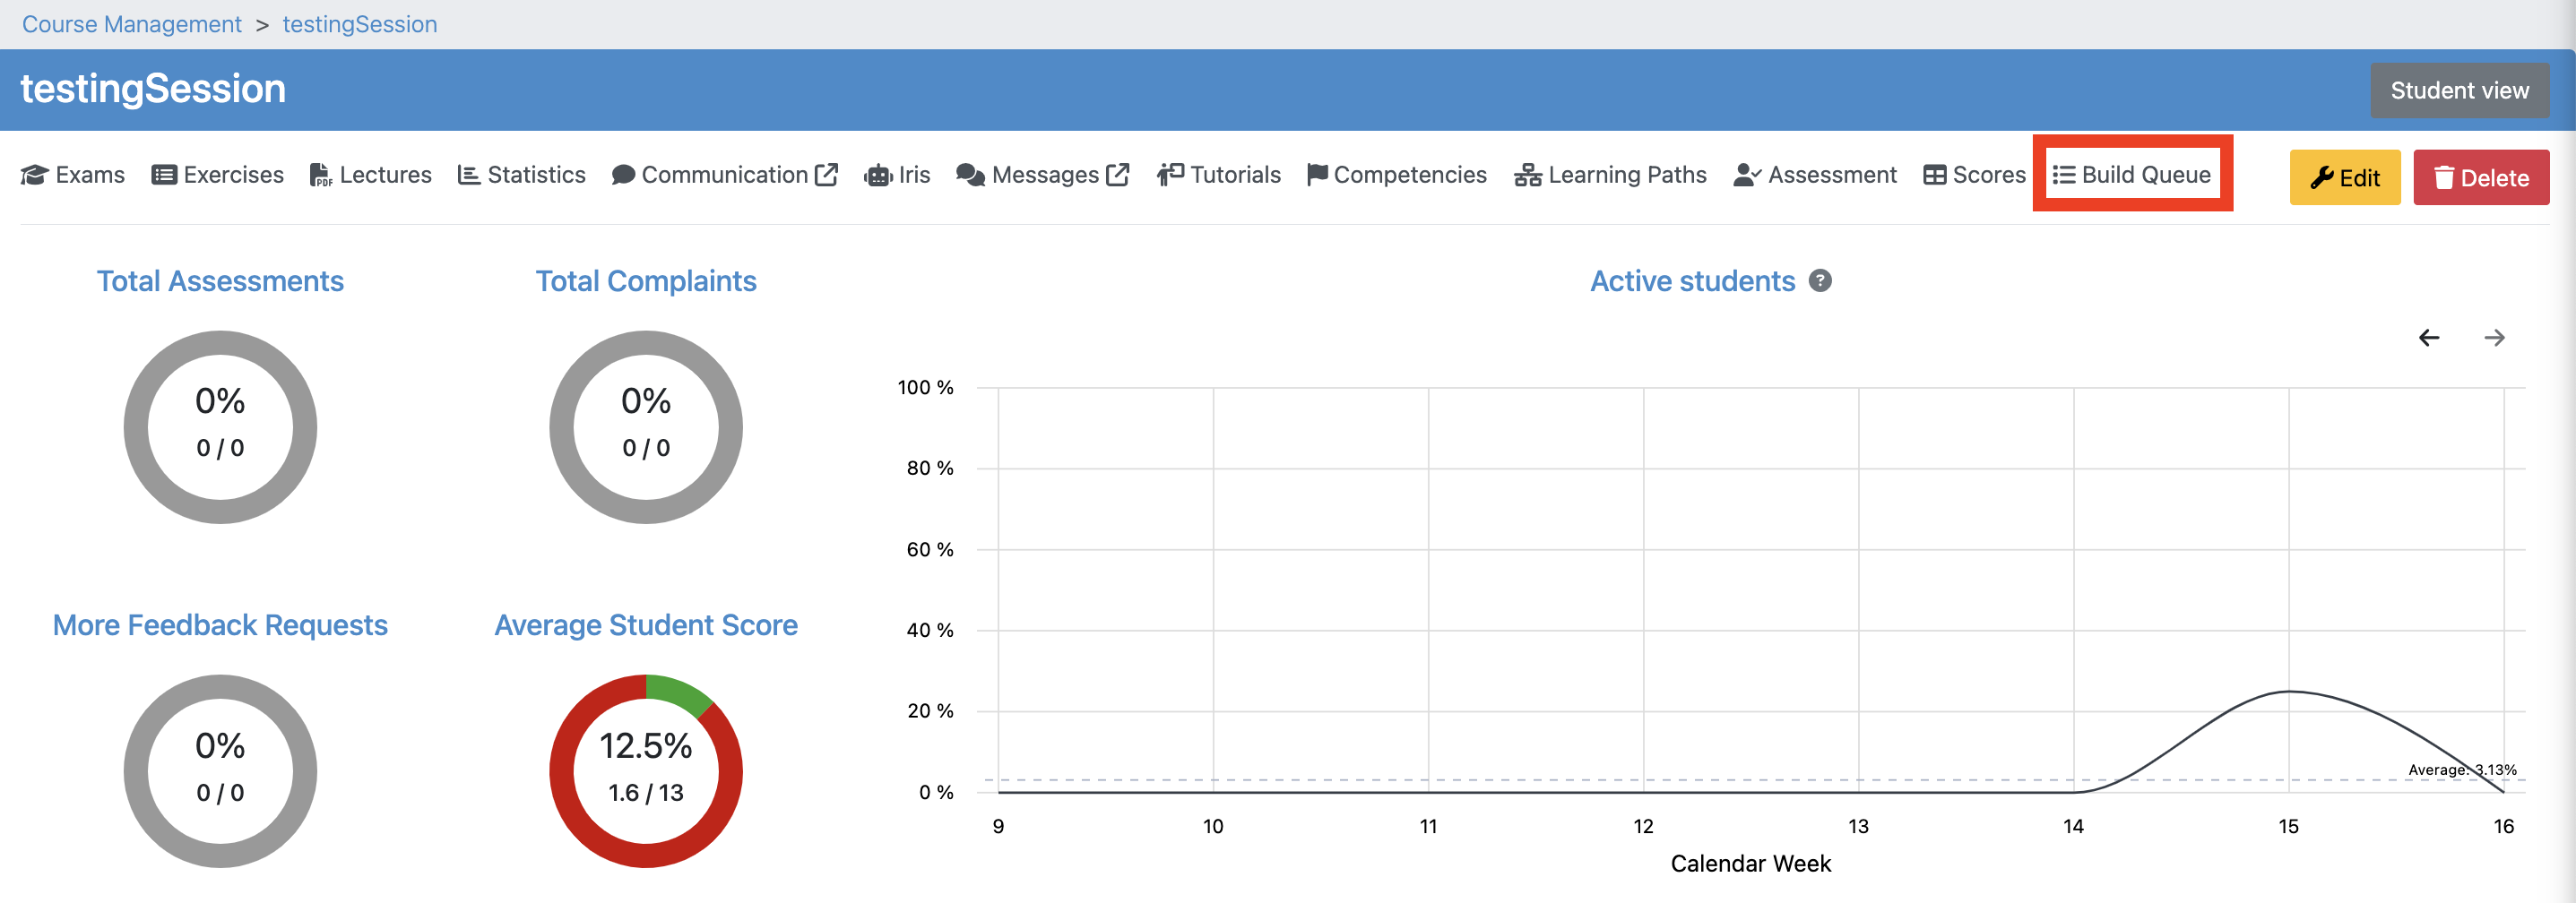
Task: Open the Exams tab
Action: [73, 175]
